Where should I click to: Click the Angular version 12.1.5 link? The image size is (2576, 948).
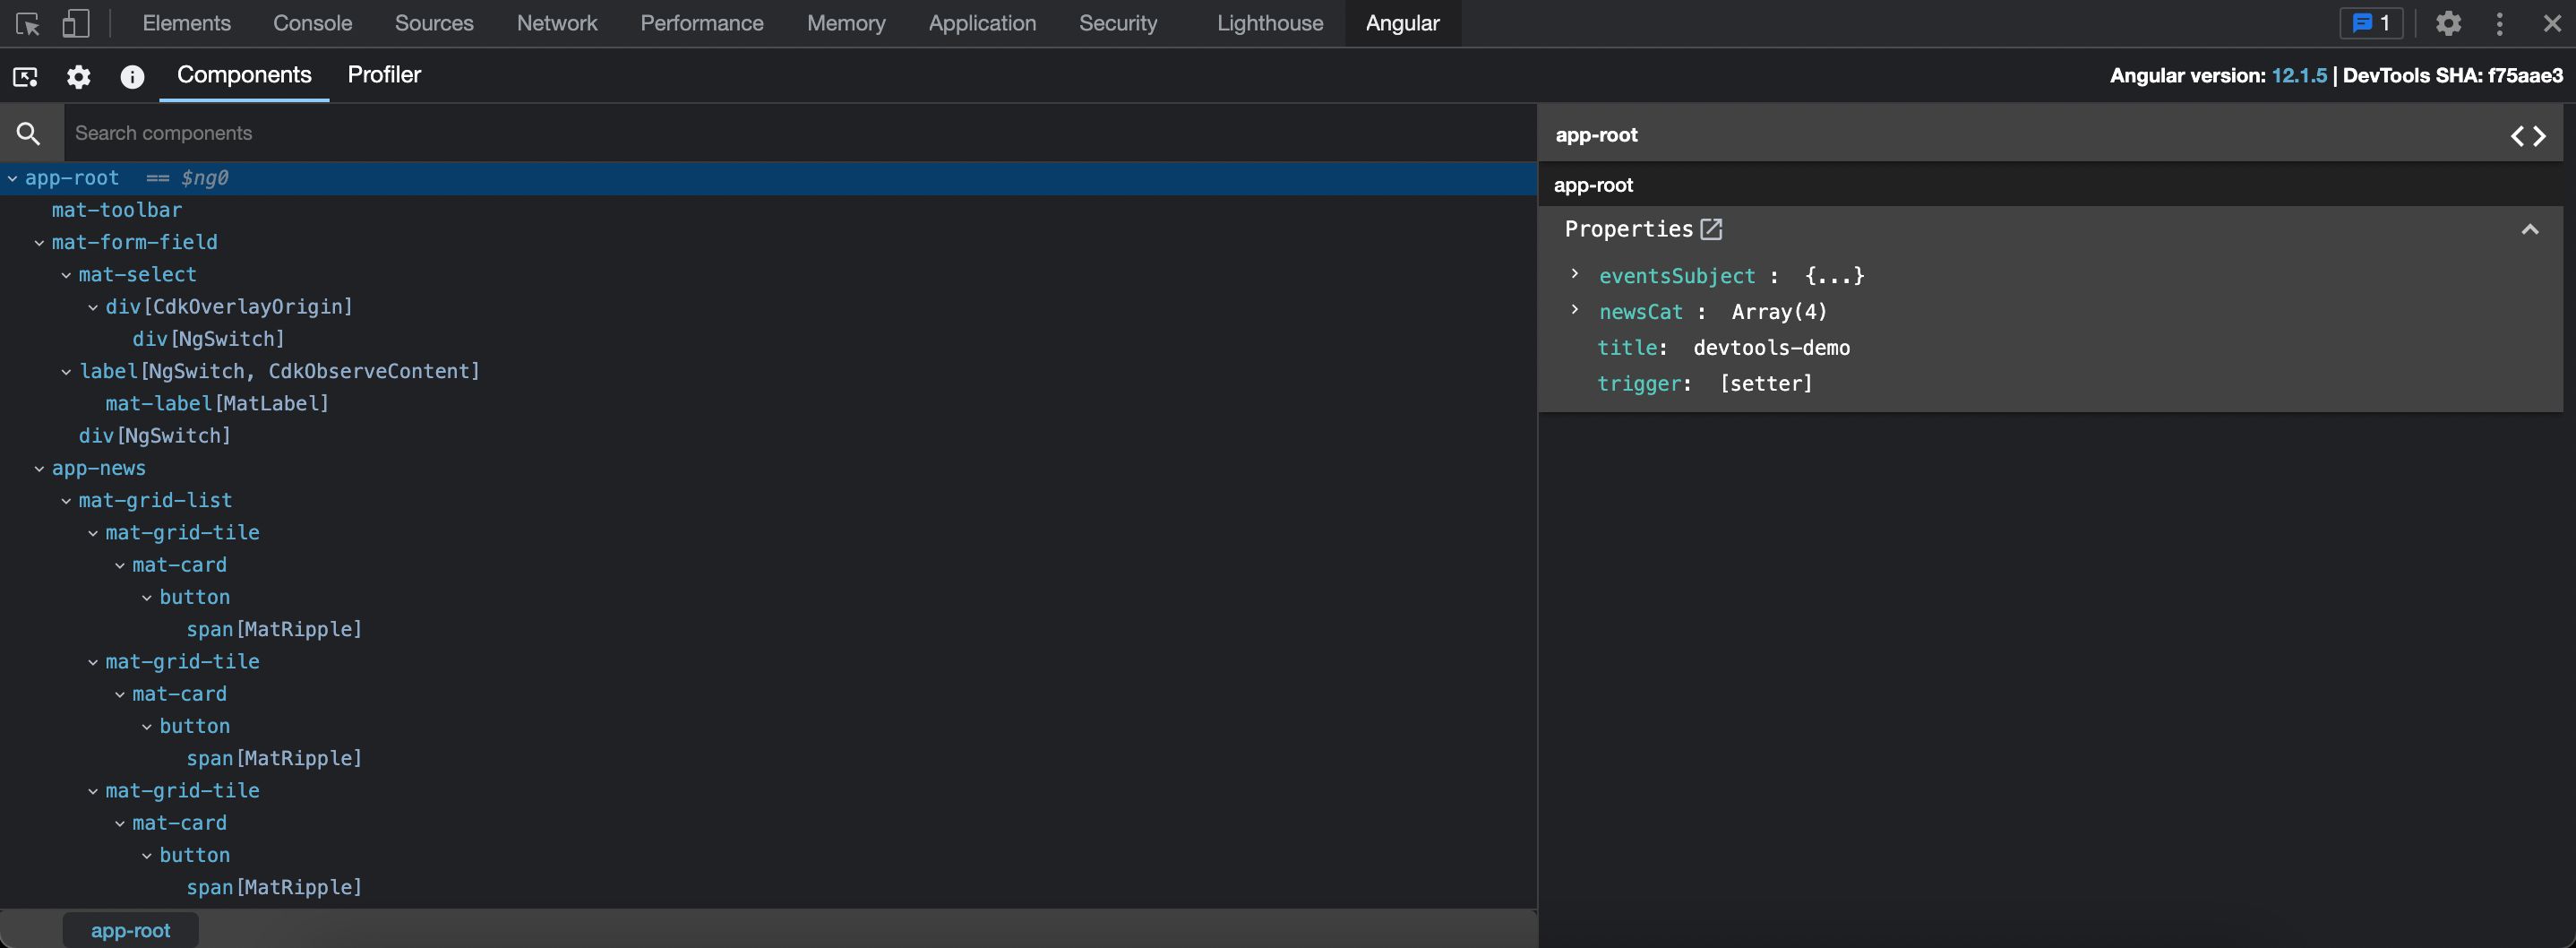[x=2298, y=76]
